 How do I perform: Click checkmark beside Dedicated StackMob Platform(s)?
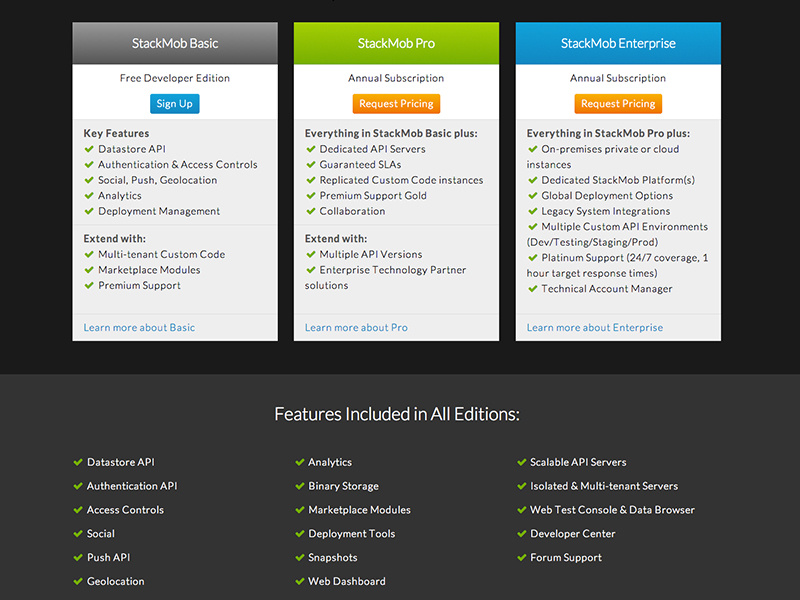coord(533,180)
